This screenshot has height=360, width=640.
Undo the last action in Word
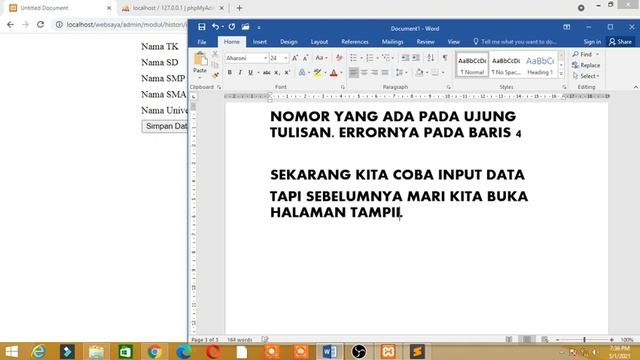pos(215,27)
